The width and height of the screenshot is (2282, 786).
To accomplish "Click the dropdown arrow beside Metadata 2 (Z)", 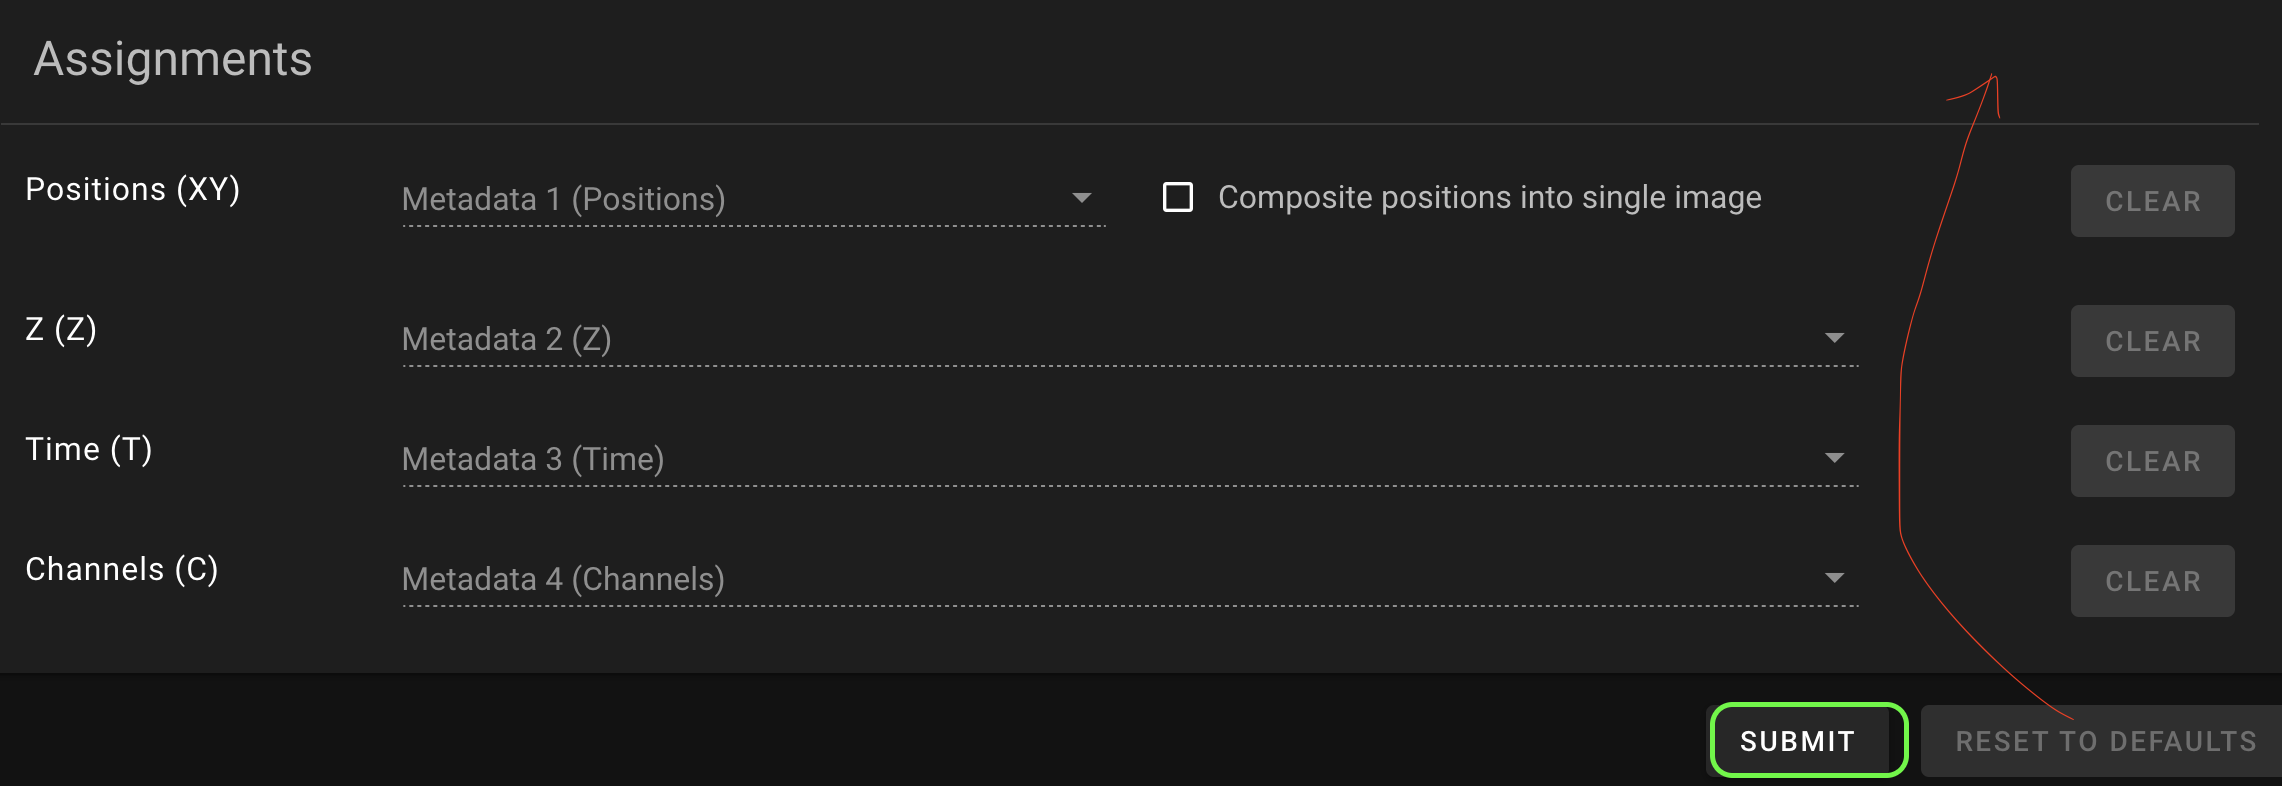I will coord(1836,337).
